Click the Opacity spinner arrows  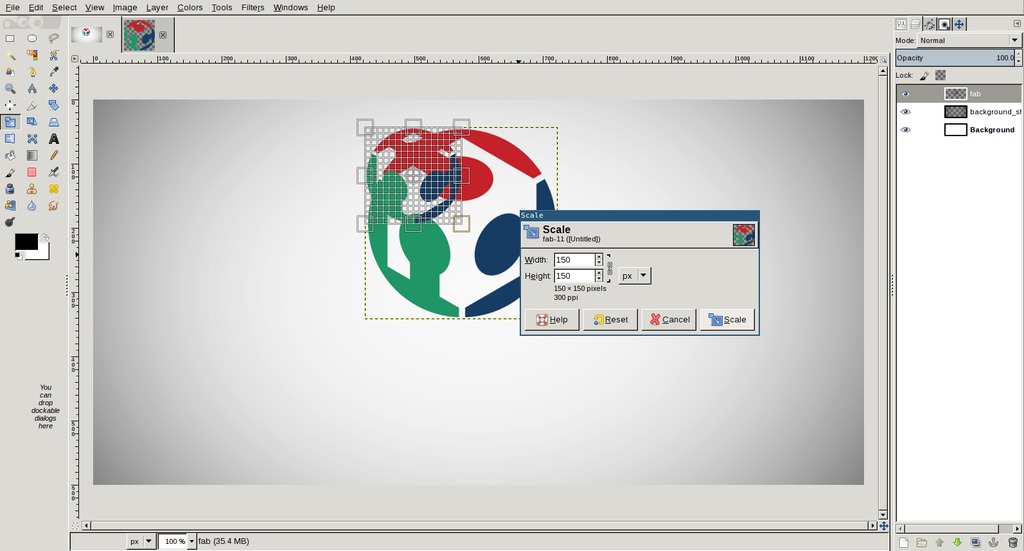tap(1018, 58)
